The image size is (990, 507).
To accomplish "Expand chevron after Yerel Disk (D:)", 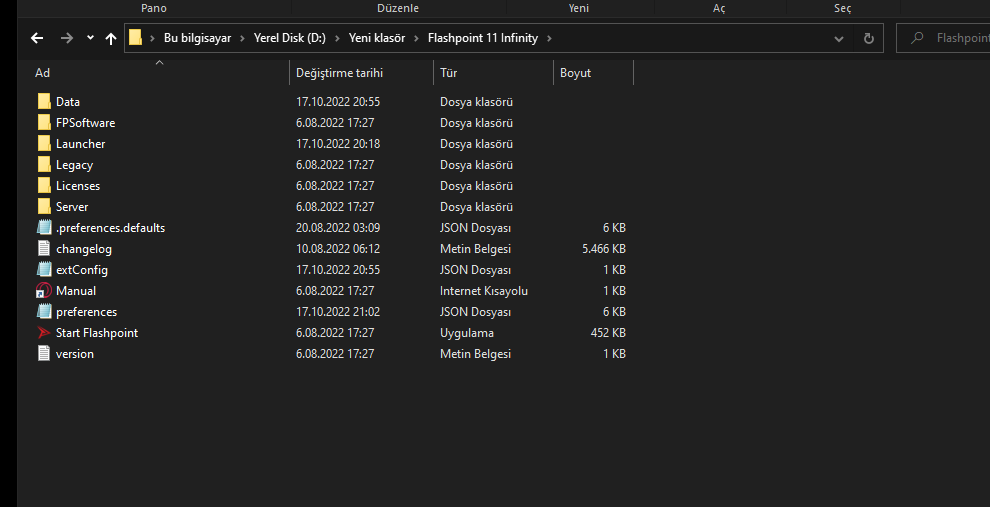I will pos(337,38).
